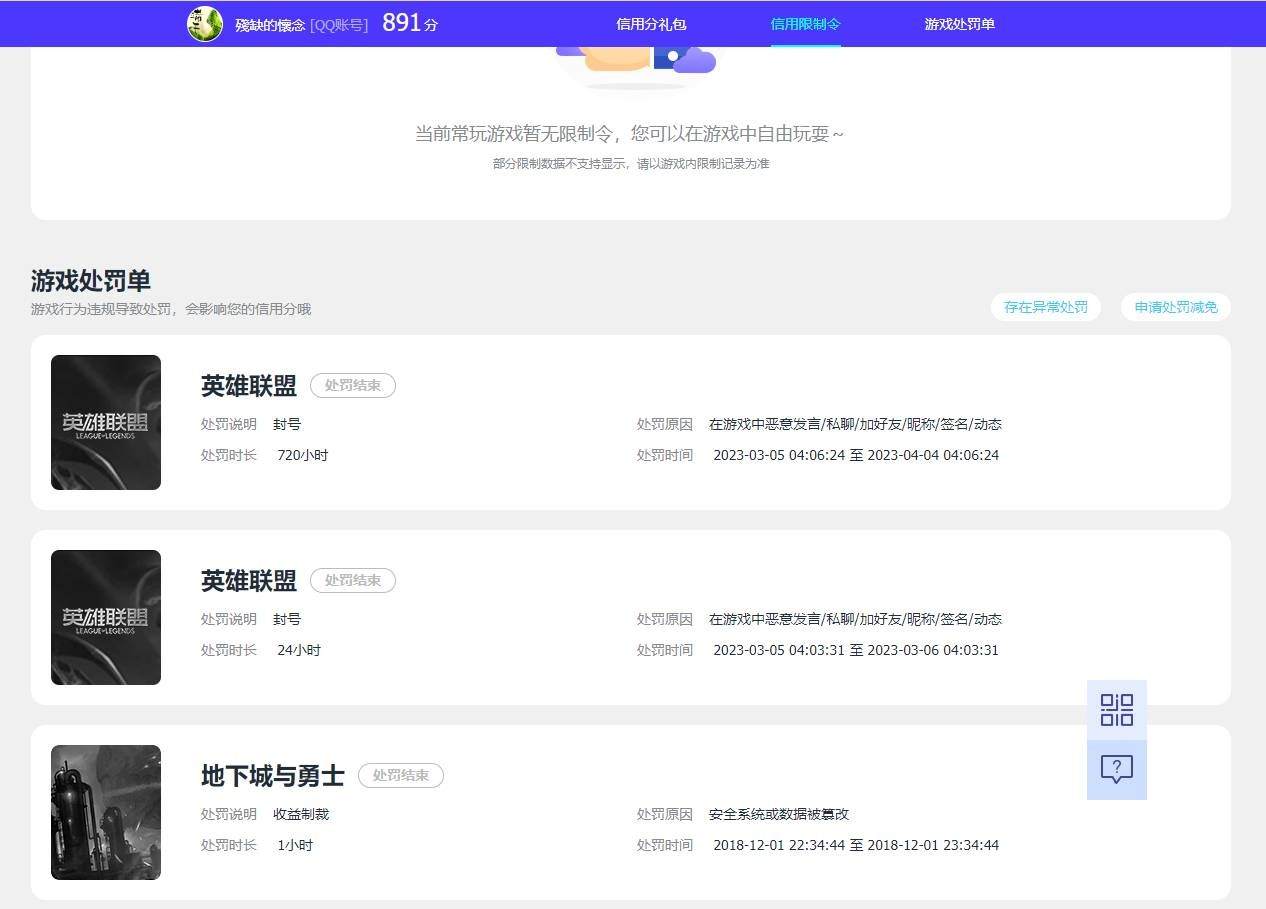1266x909 pixels.
Task: Click the 收益制裁 punishment description
Action: (301, 814)
